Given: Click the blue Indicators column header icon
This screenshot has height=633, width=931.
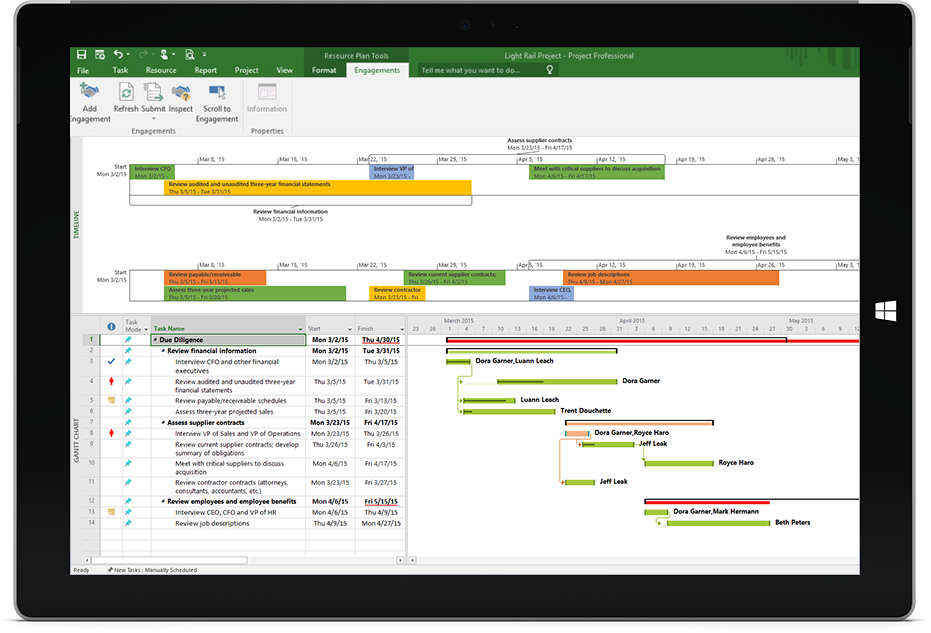Looking at the screenshot, I should (x=111, y=327).
